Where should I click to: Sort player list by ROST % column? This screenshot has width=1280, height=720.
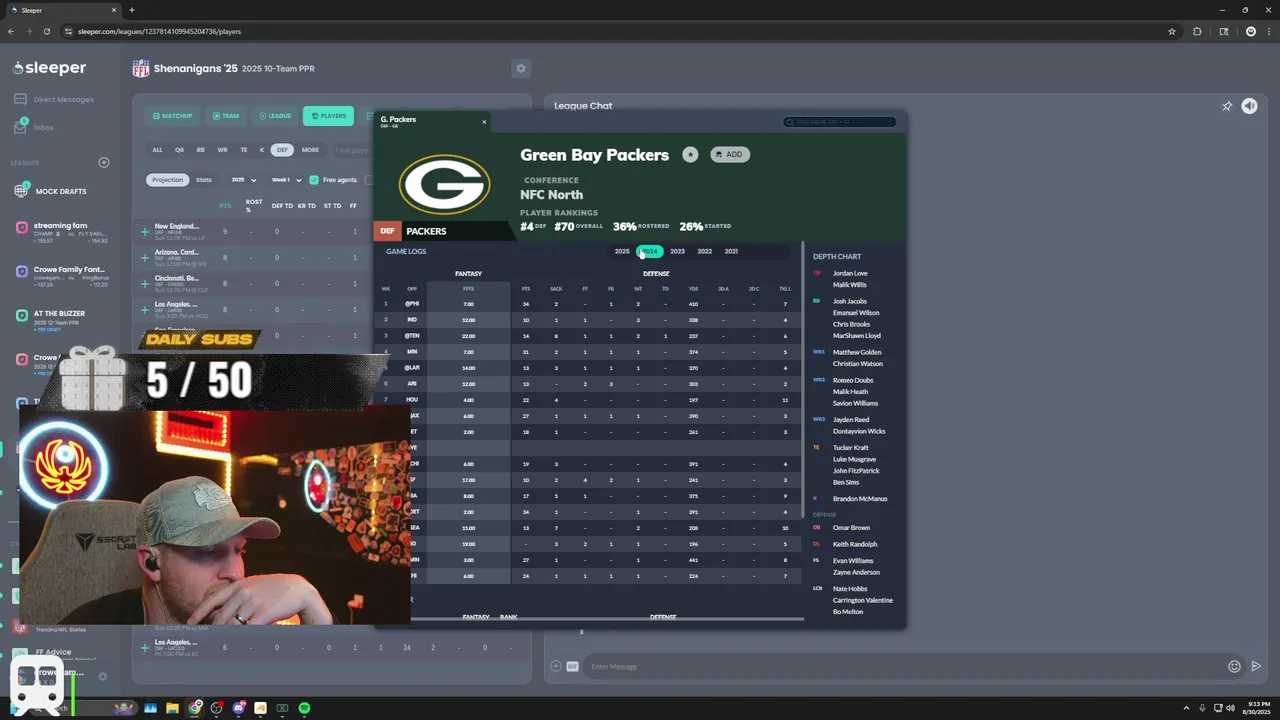[x=254, y=206]
